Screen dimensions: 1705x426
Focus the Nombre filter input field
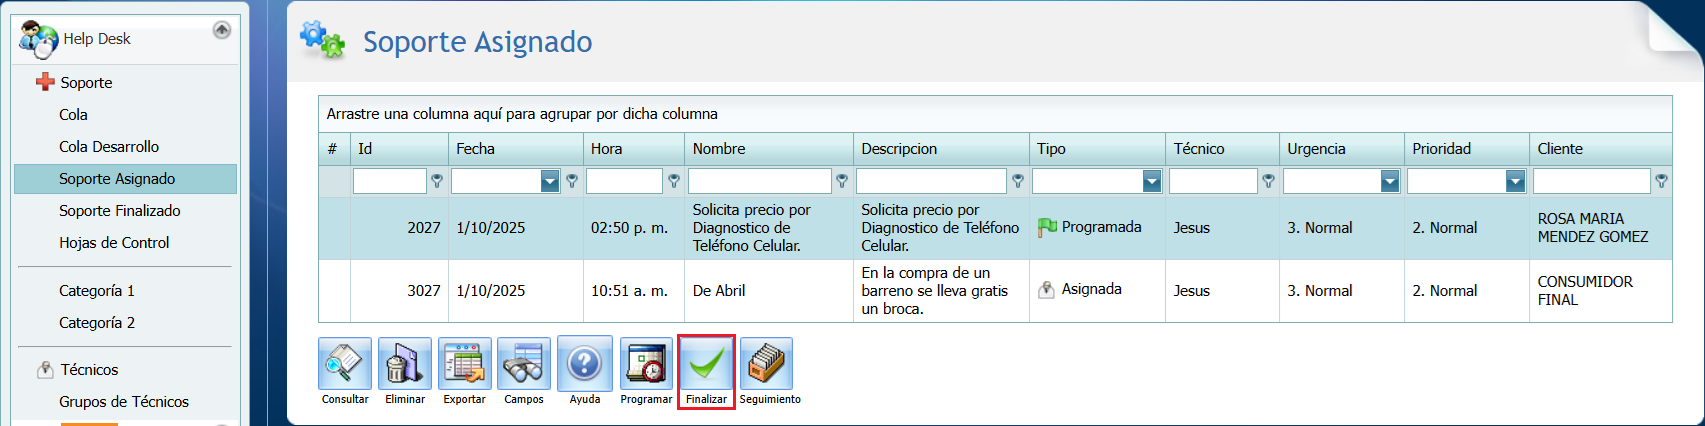tap(760, 181)
